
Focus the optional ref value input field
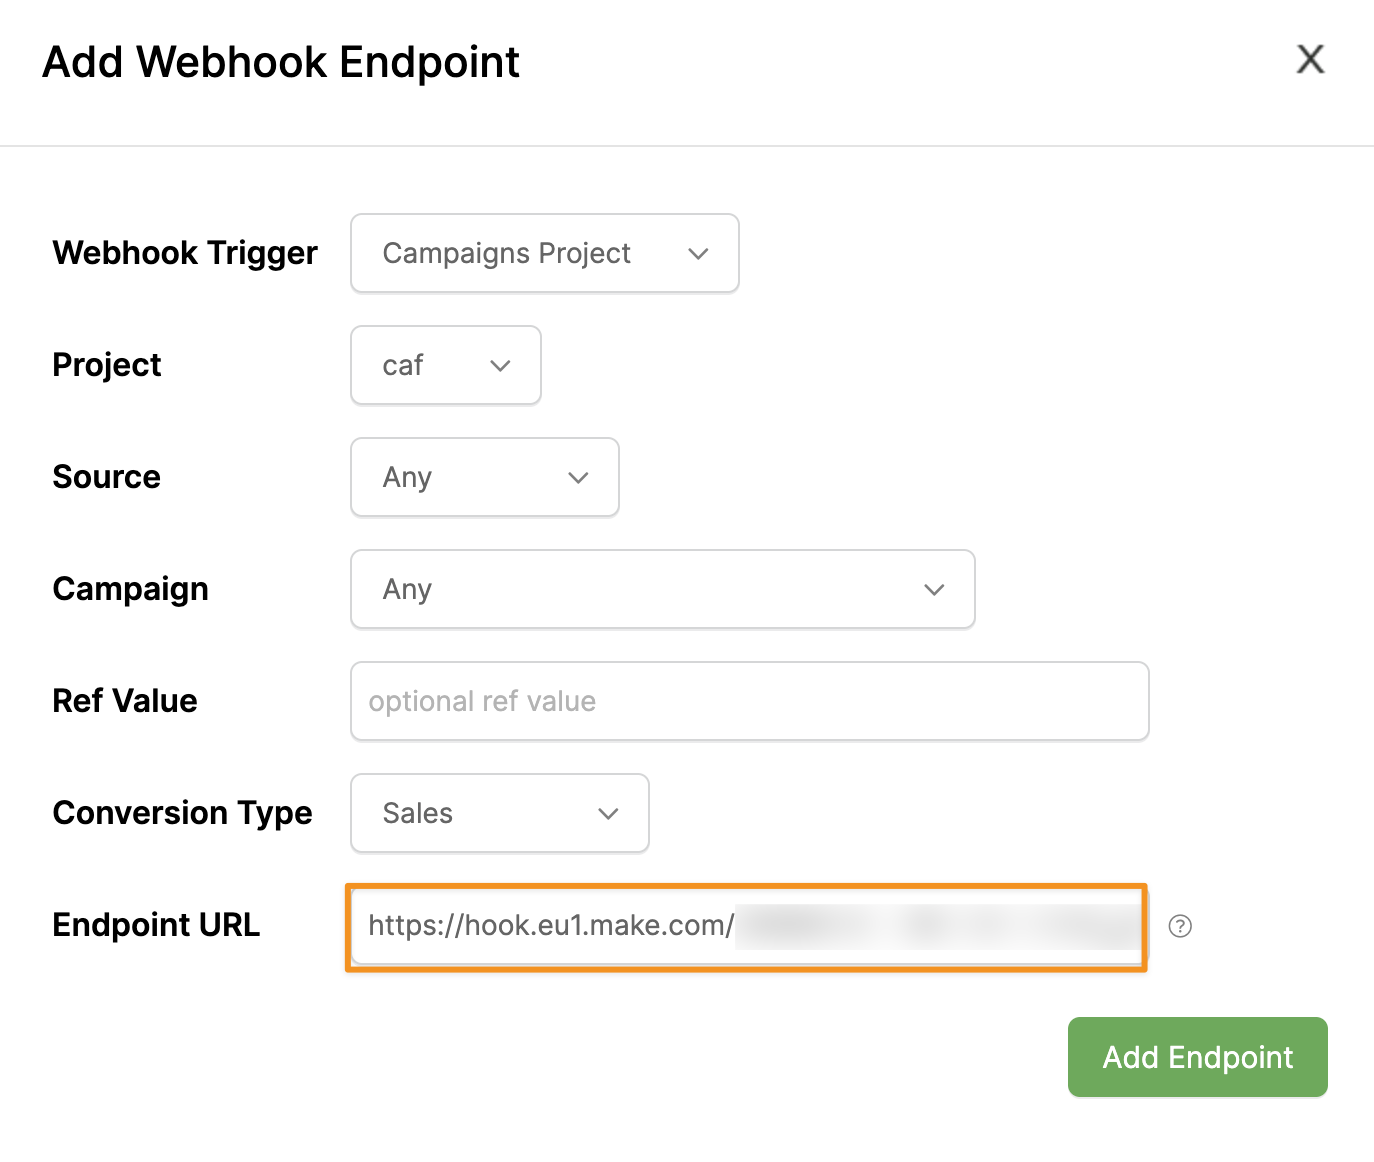(749, 701)
